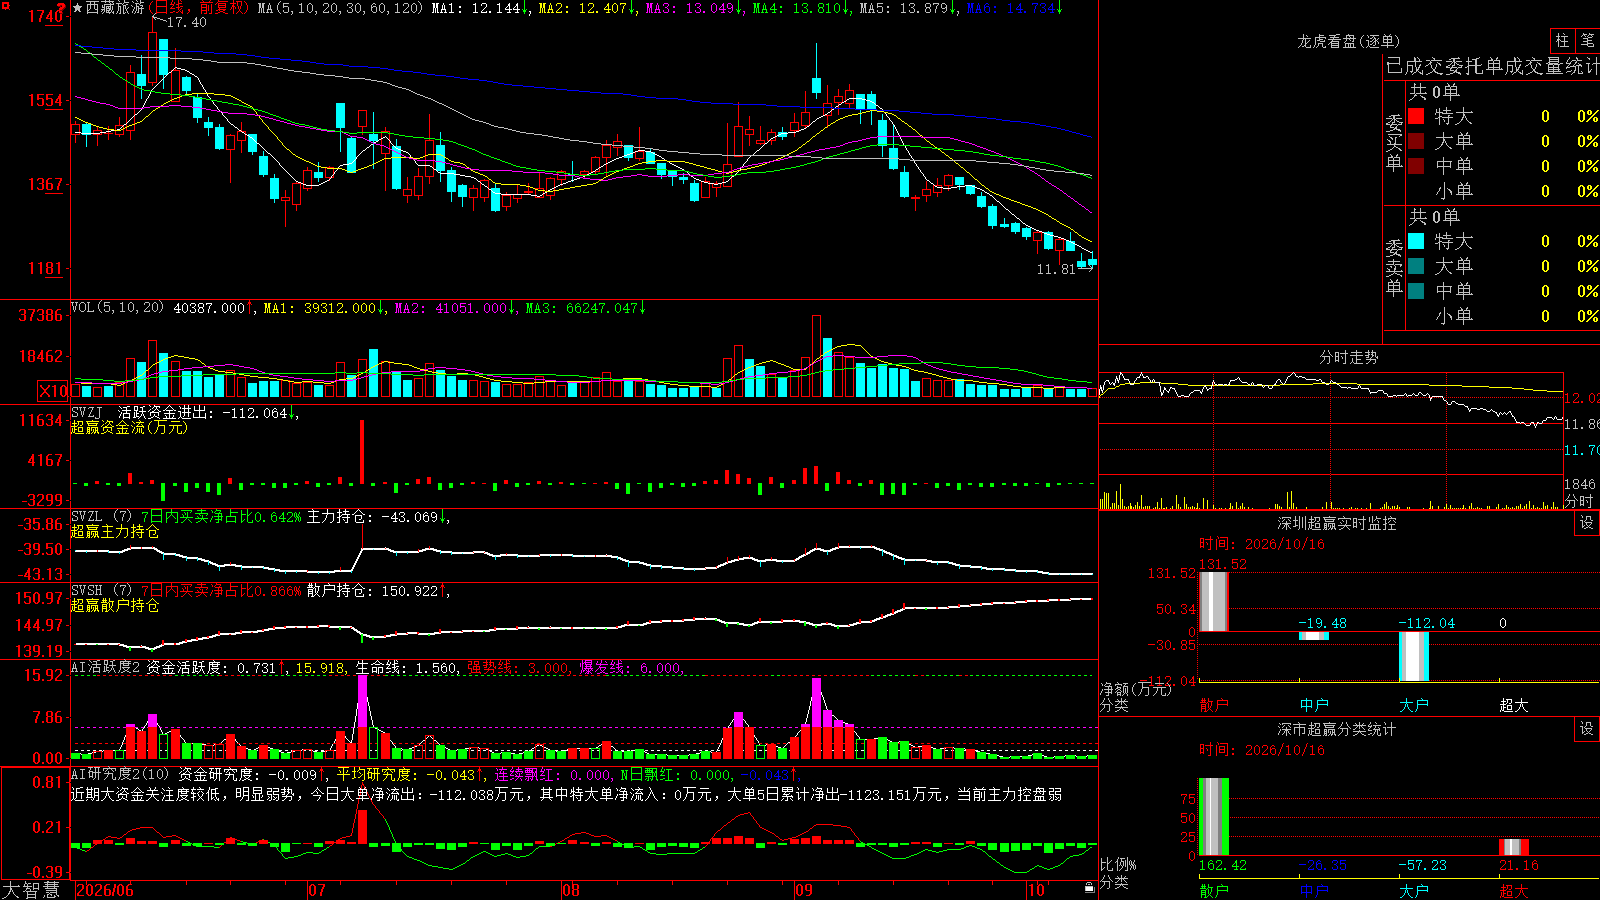The height and width of the screenshot is (900, 1600).
Task: Click the 09 month marker on the timeline
Action: (804, 890)
